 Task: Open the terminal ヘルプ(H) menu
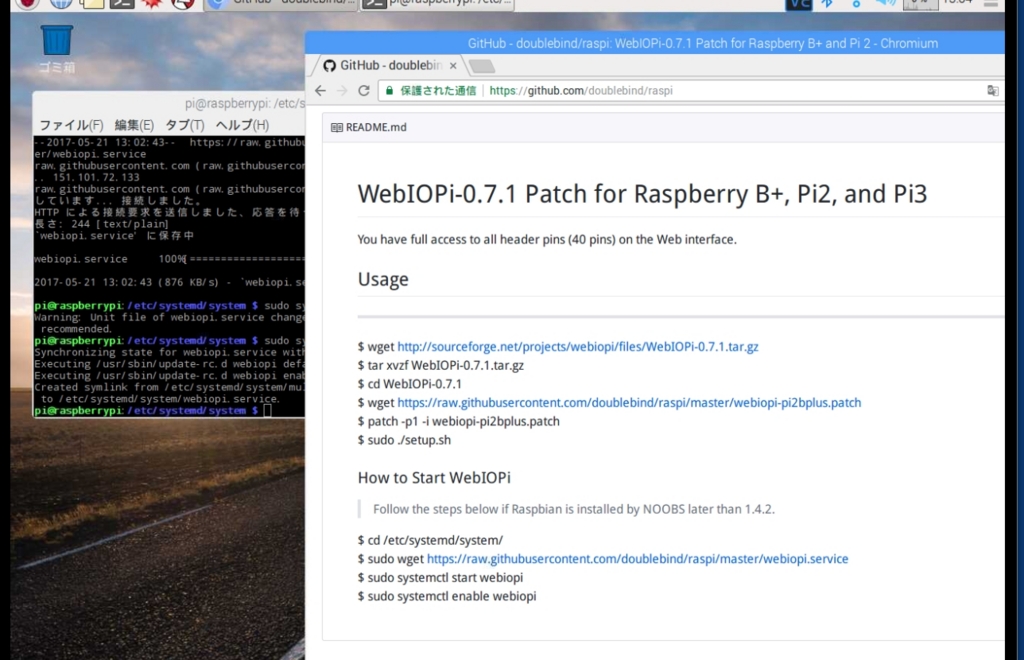coord(242,125)
